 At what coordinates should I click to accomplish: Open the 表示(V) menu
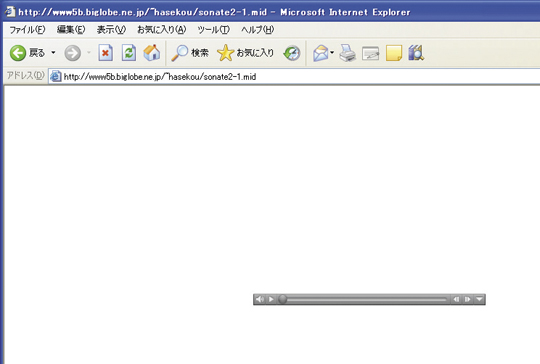(x=111, y=30)
